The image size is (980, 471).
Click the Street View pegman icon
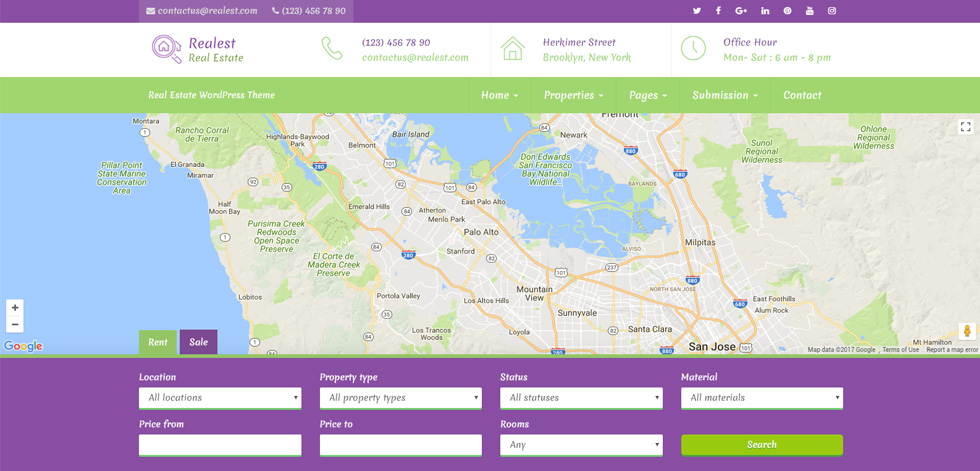(x=967, y=331)
